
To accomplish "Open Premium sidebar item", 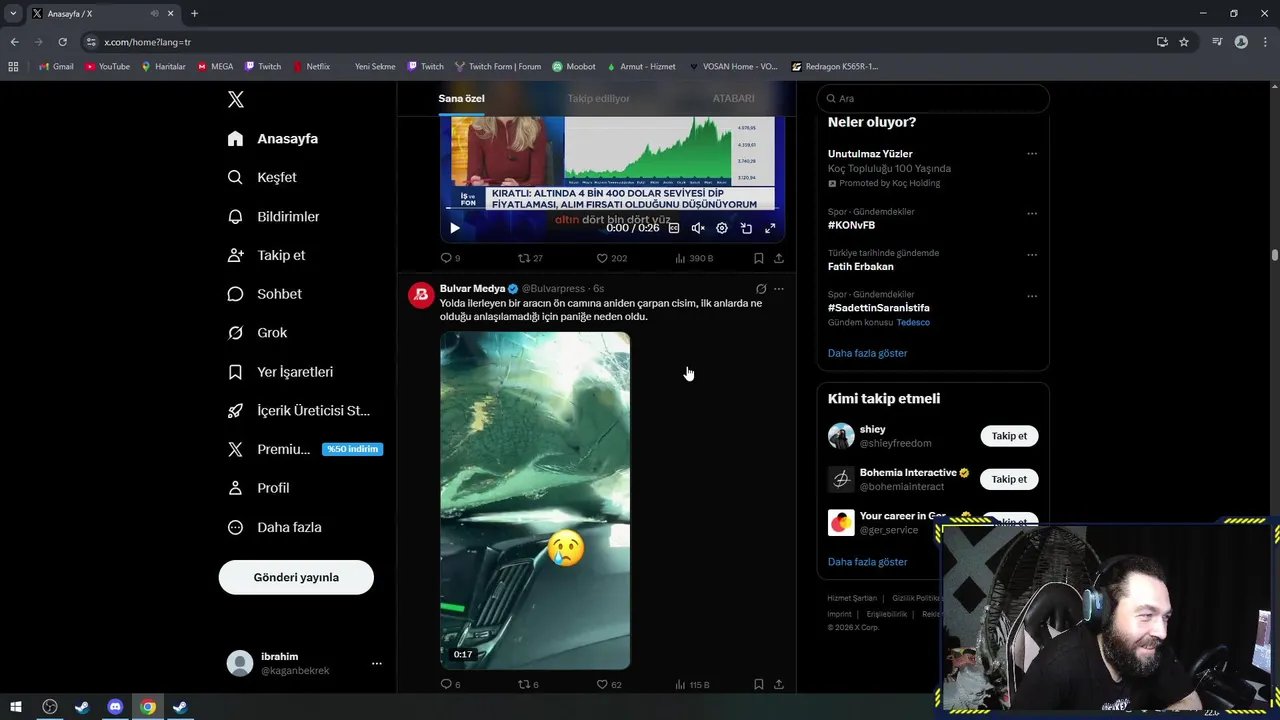I will (304, 449).
